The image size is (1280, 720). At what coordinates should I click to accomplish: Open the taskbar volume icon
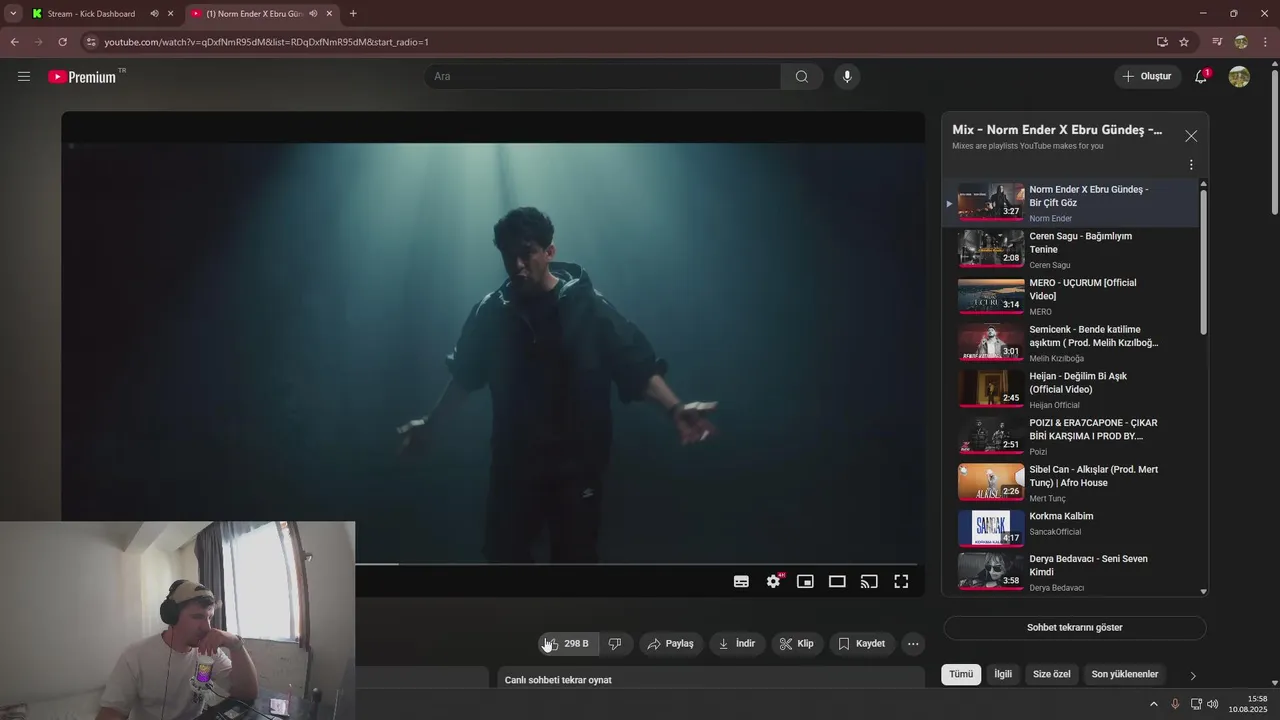1213,704
